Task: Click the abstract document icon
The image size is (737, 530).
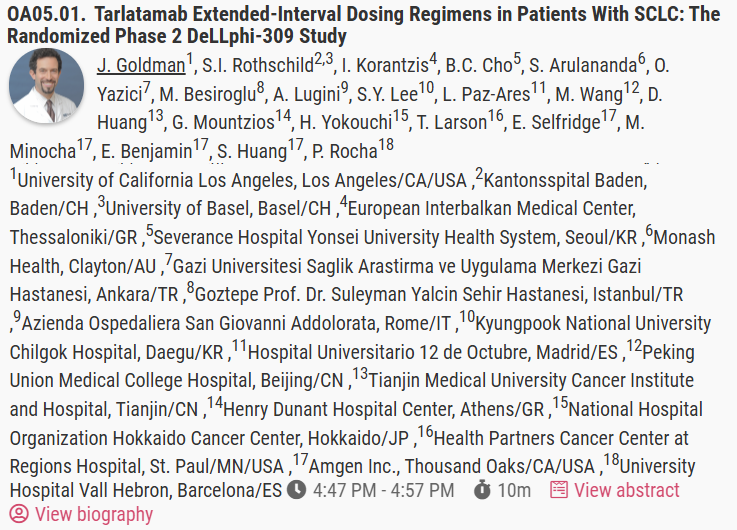Action: click(x=559, y=490)
